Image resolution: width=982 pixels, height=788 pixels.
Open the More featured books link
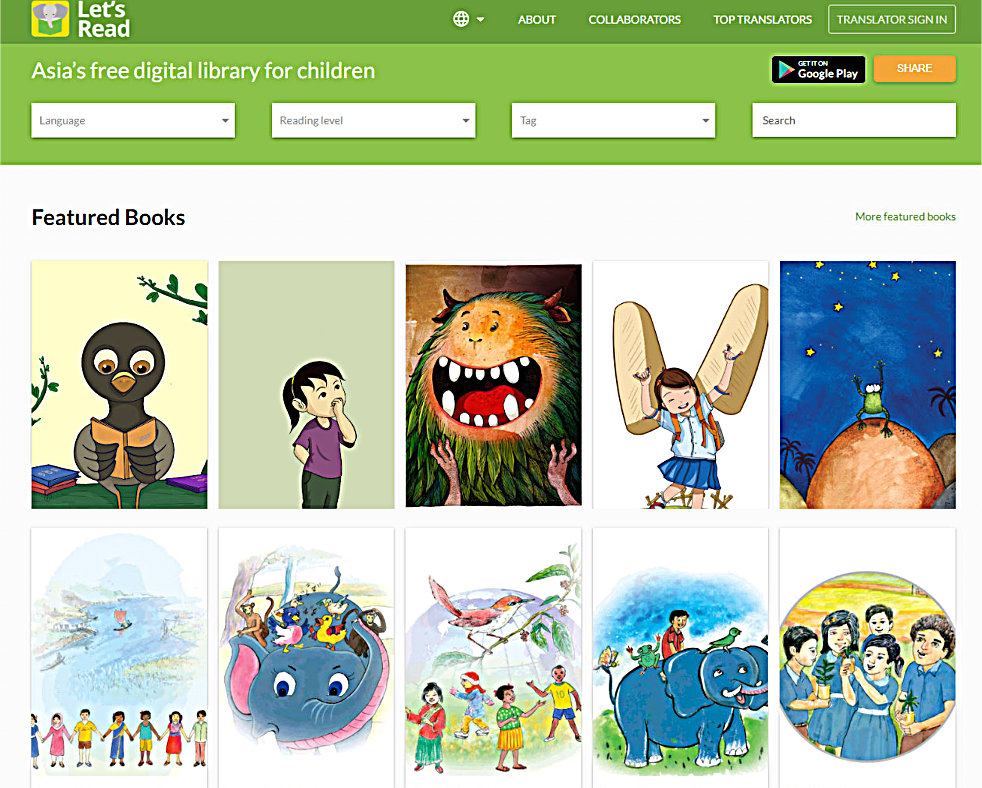905,217
